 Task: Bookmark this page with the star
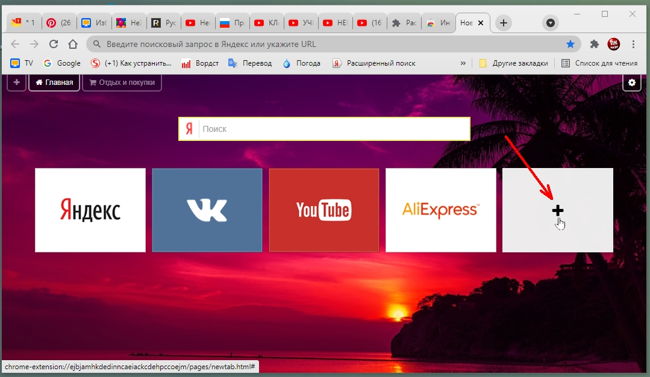tap(570, 44)
